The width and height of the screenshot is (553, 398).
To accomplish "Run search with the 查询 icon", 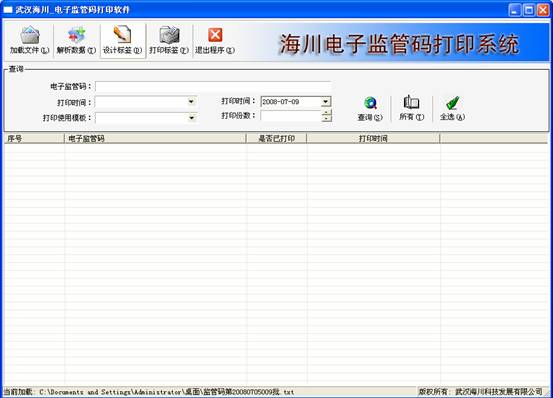I will 370,109.
